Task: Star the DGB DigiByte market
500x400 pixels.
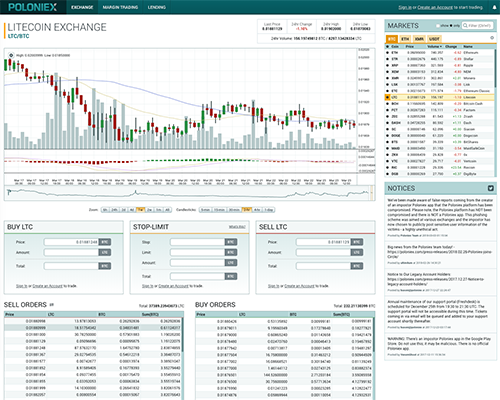Action: 387,174
